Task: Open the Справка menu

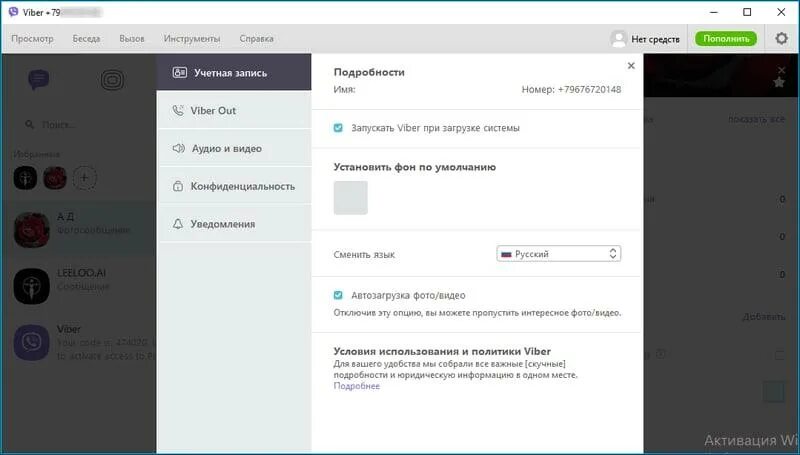Action: [x=256, y=38]
